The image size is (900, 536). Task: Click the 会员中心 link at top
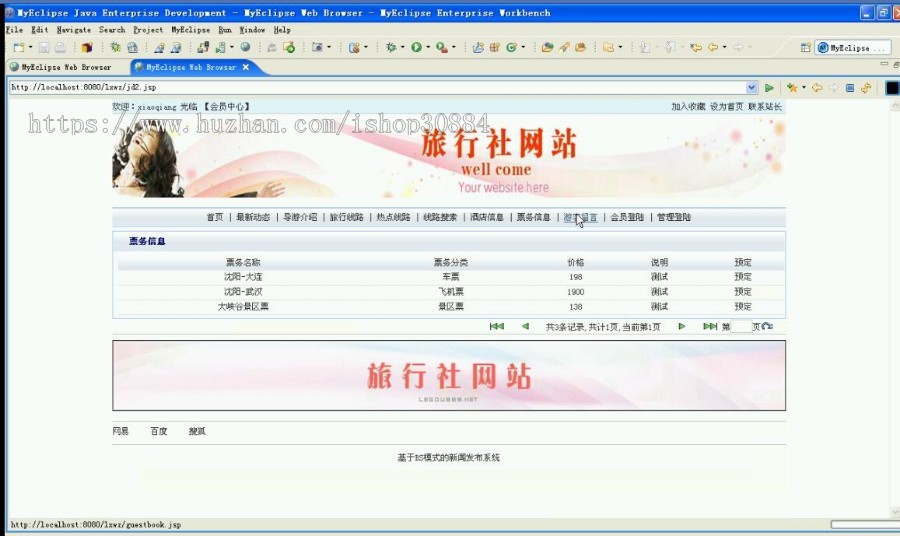pyautogui.click(x=229, y=107)
